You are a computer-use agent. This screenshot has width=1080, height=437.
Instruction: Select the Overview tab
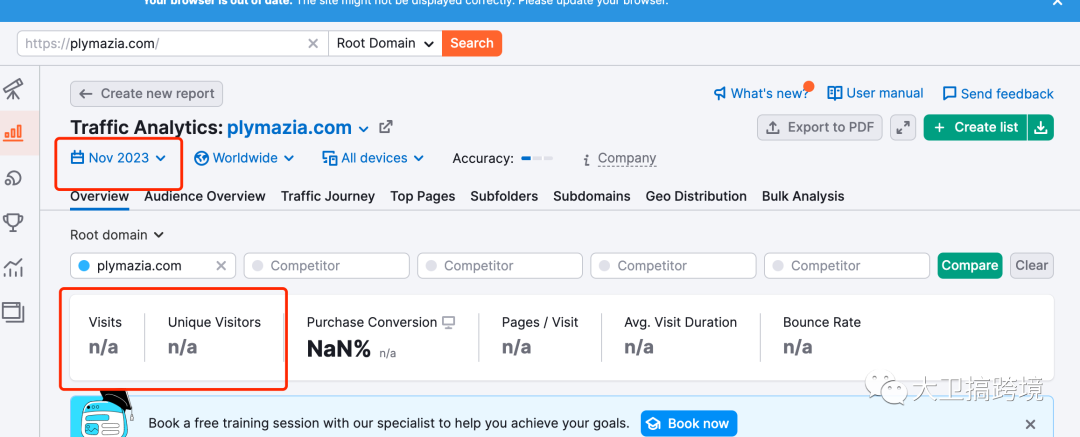[99, 196]
